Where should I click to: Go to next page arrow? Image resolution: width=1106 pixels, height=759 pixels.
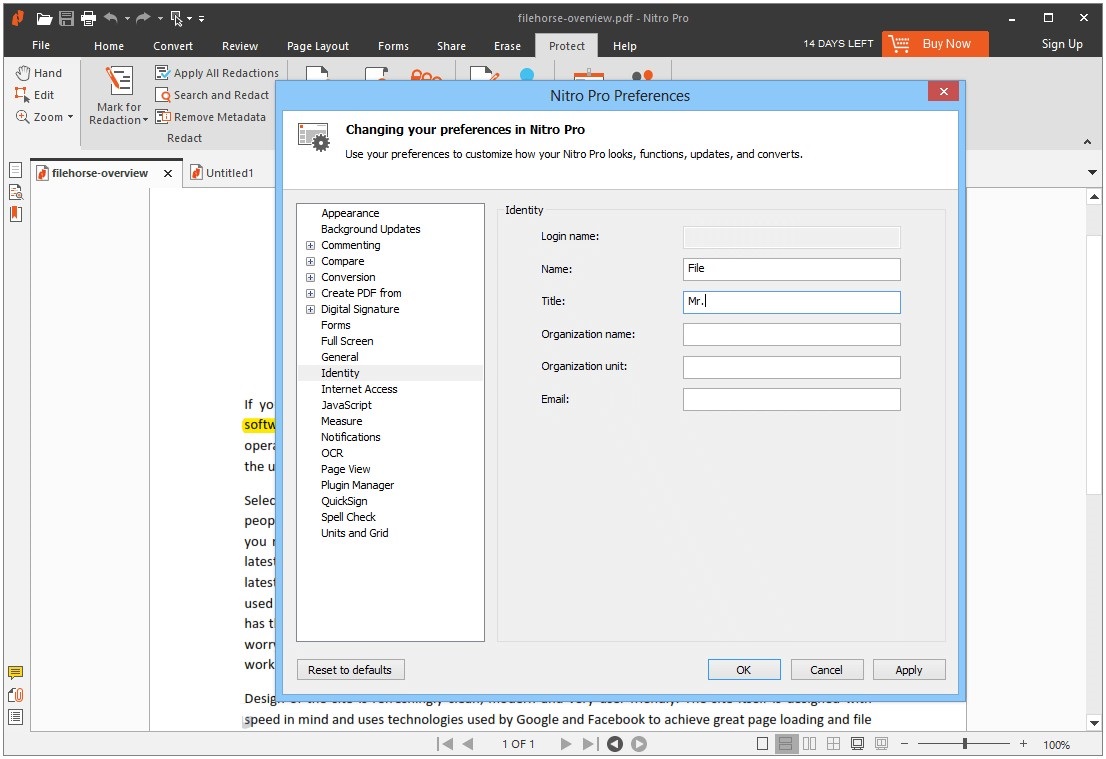(566, 743)
